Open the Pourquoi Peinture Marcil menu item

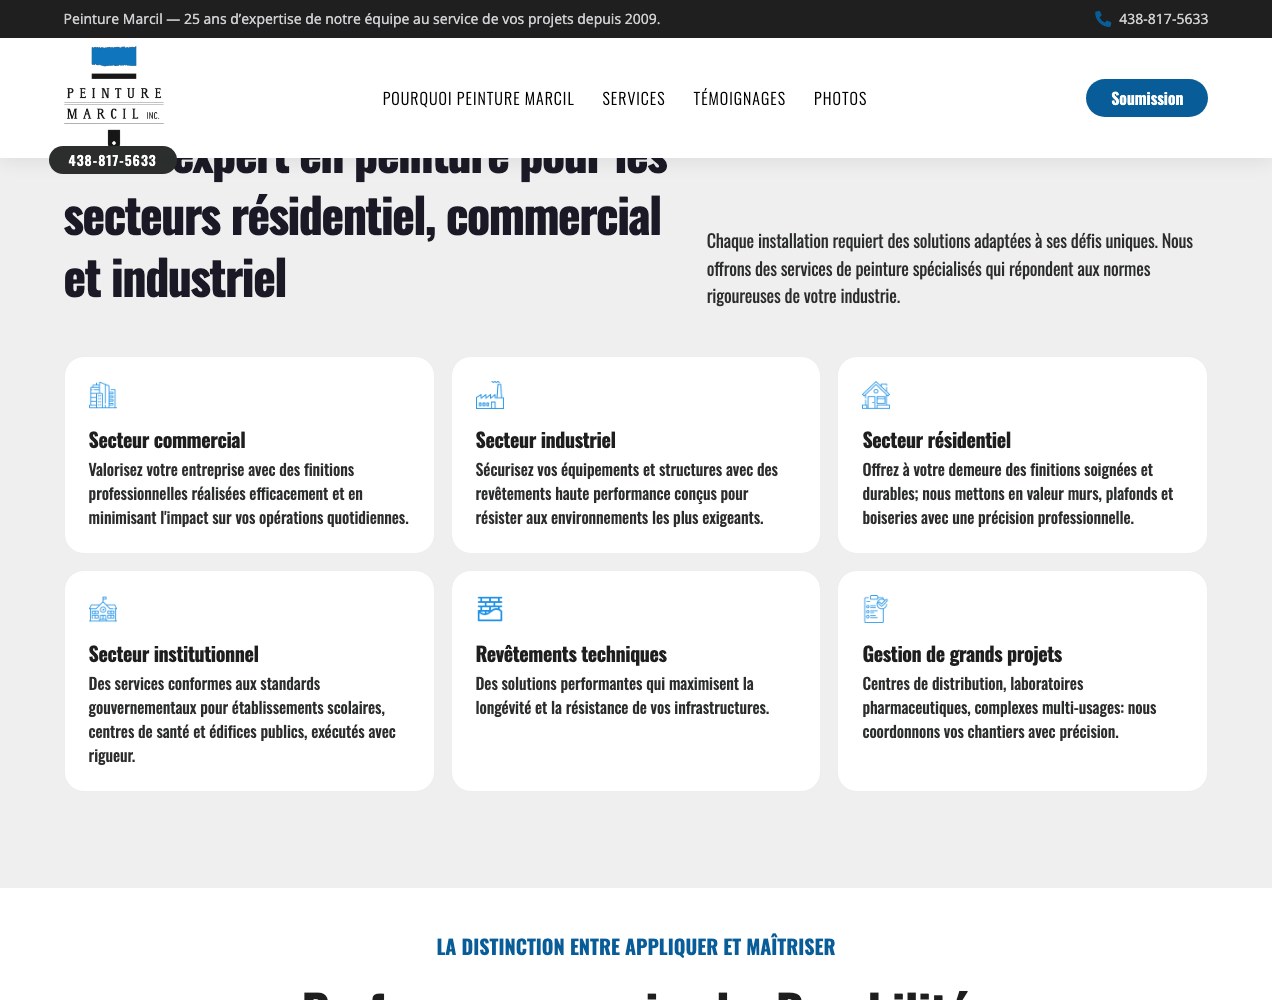pyautogui.click(x=478, y=98)
